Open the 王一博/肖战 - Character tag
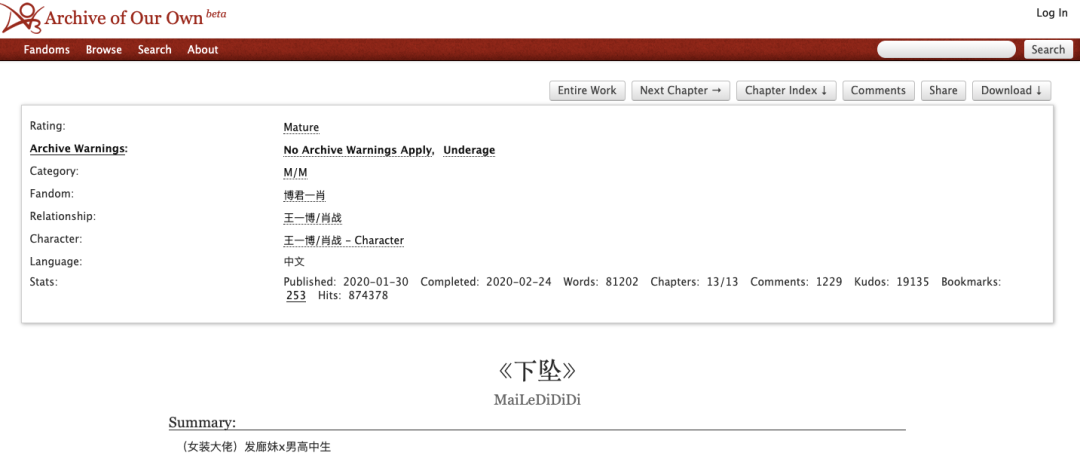 [x=344, y=241]
